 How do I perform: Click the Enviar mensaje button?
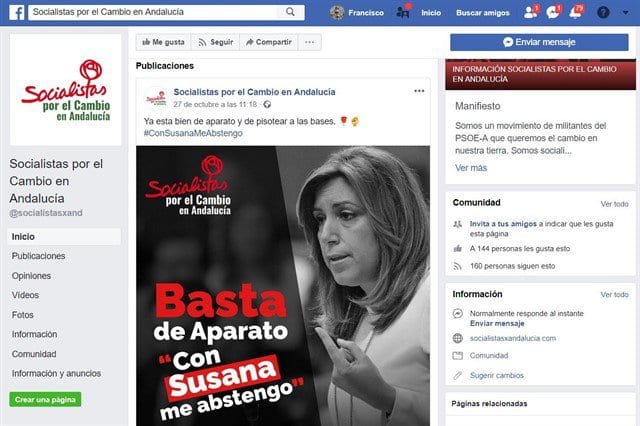[x=539, y=42]
